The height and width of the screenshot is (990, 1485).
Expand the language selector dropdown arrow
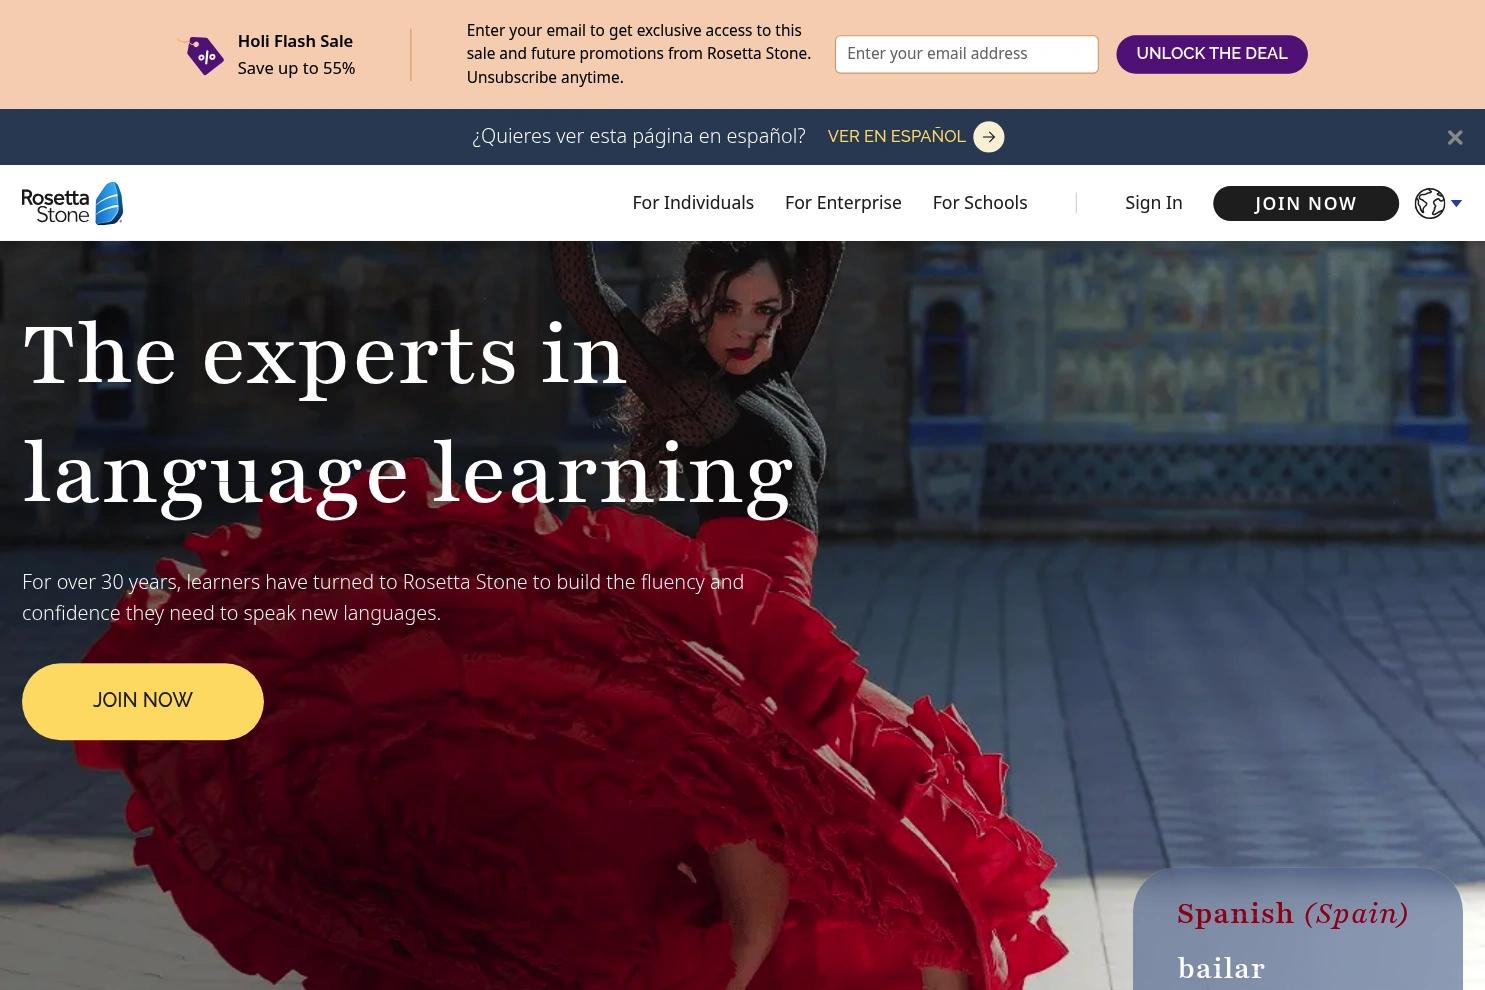(1456, 203)
